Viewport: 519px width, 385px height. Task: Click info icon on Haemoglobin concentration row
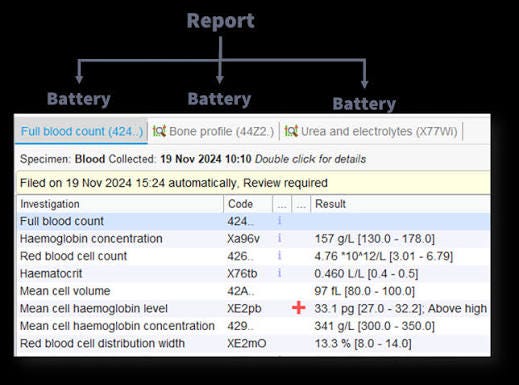(x=280, y=238)
